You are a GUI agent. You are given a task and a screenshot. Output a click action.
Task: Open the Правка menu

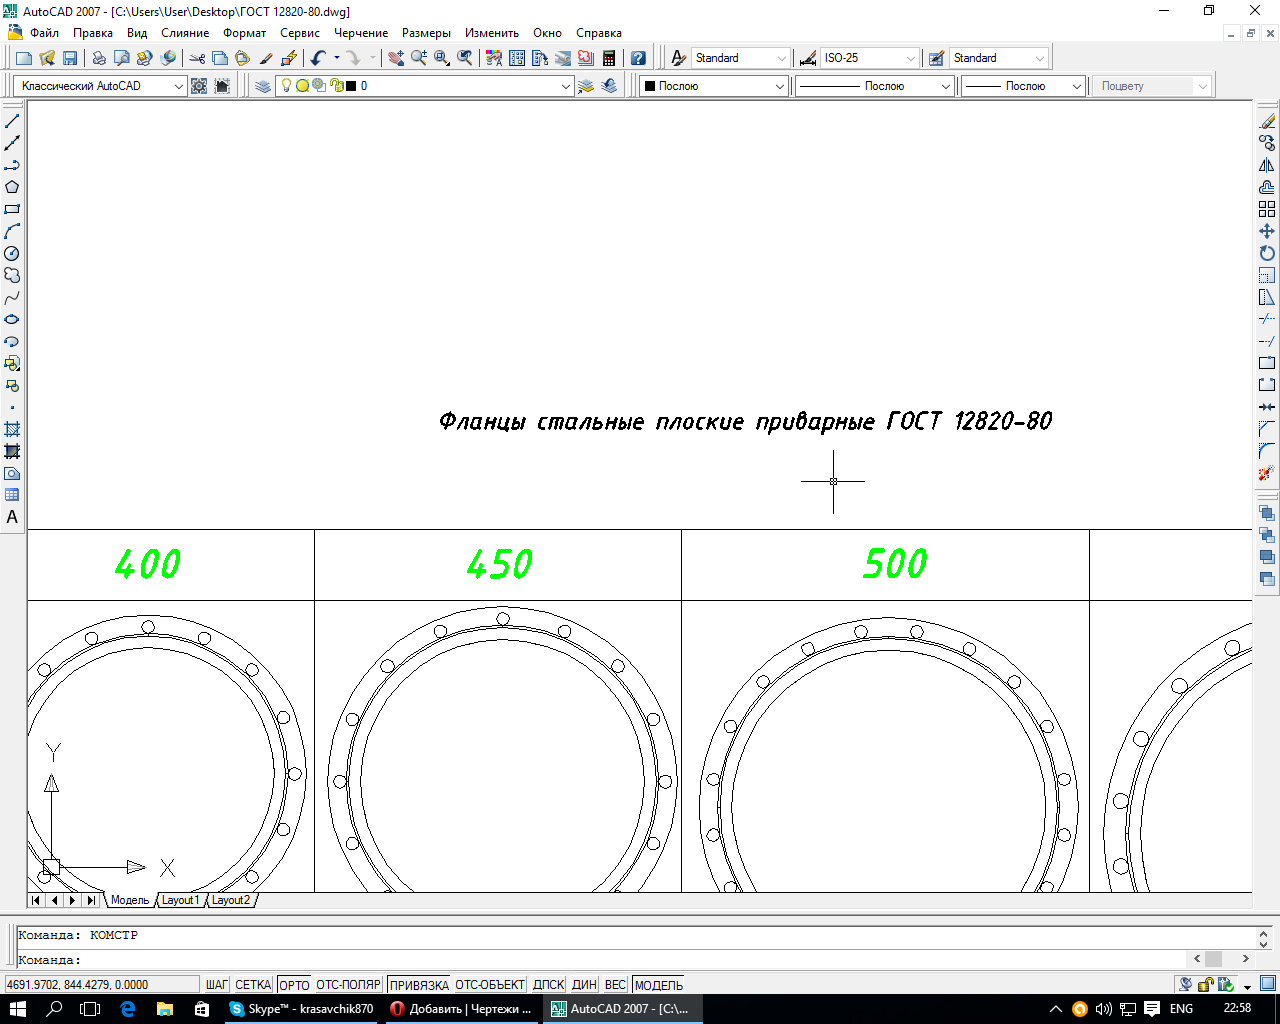click(93, 33)
